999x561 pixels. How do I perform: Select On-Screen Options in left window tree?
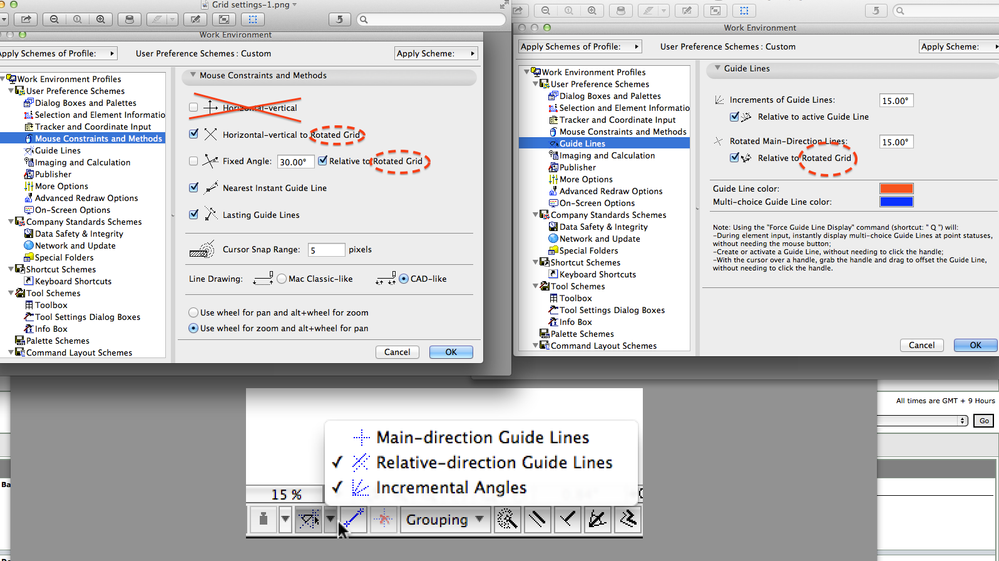72,209
